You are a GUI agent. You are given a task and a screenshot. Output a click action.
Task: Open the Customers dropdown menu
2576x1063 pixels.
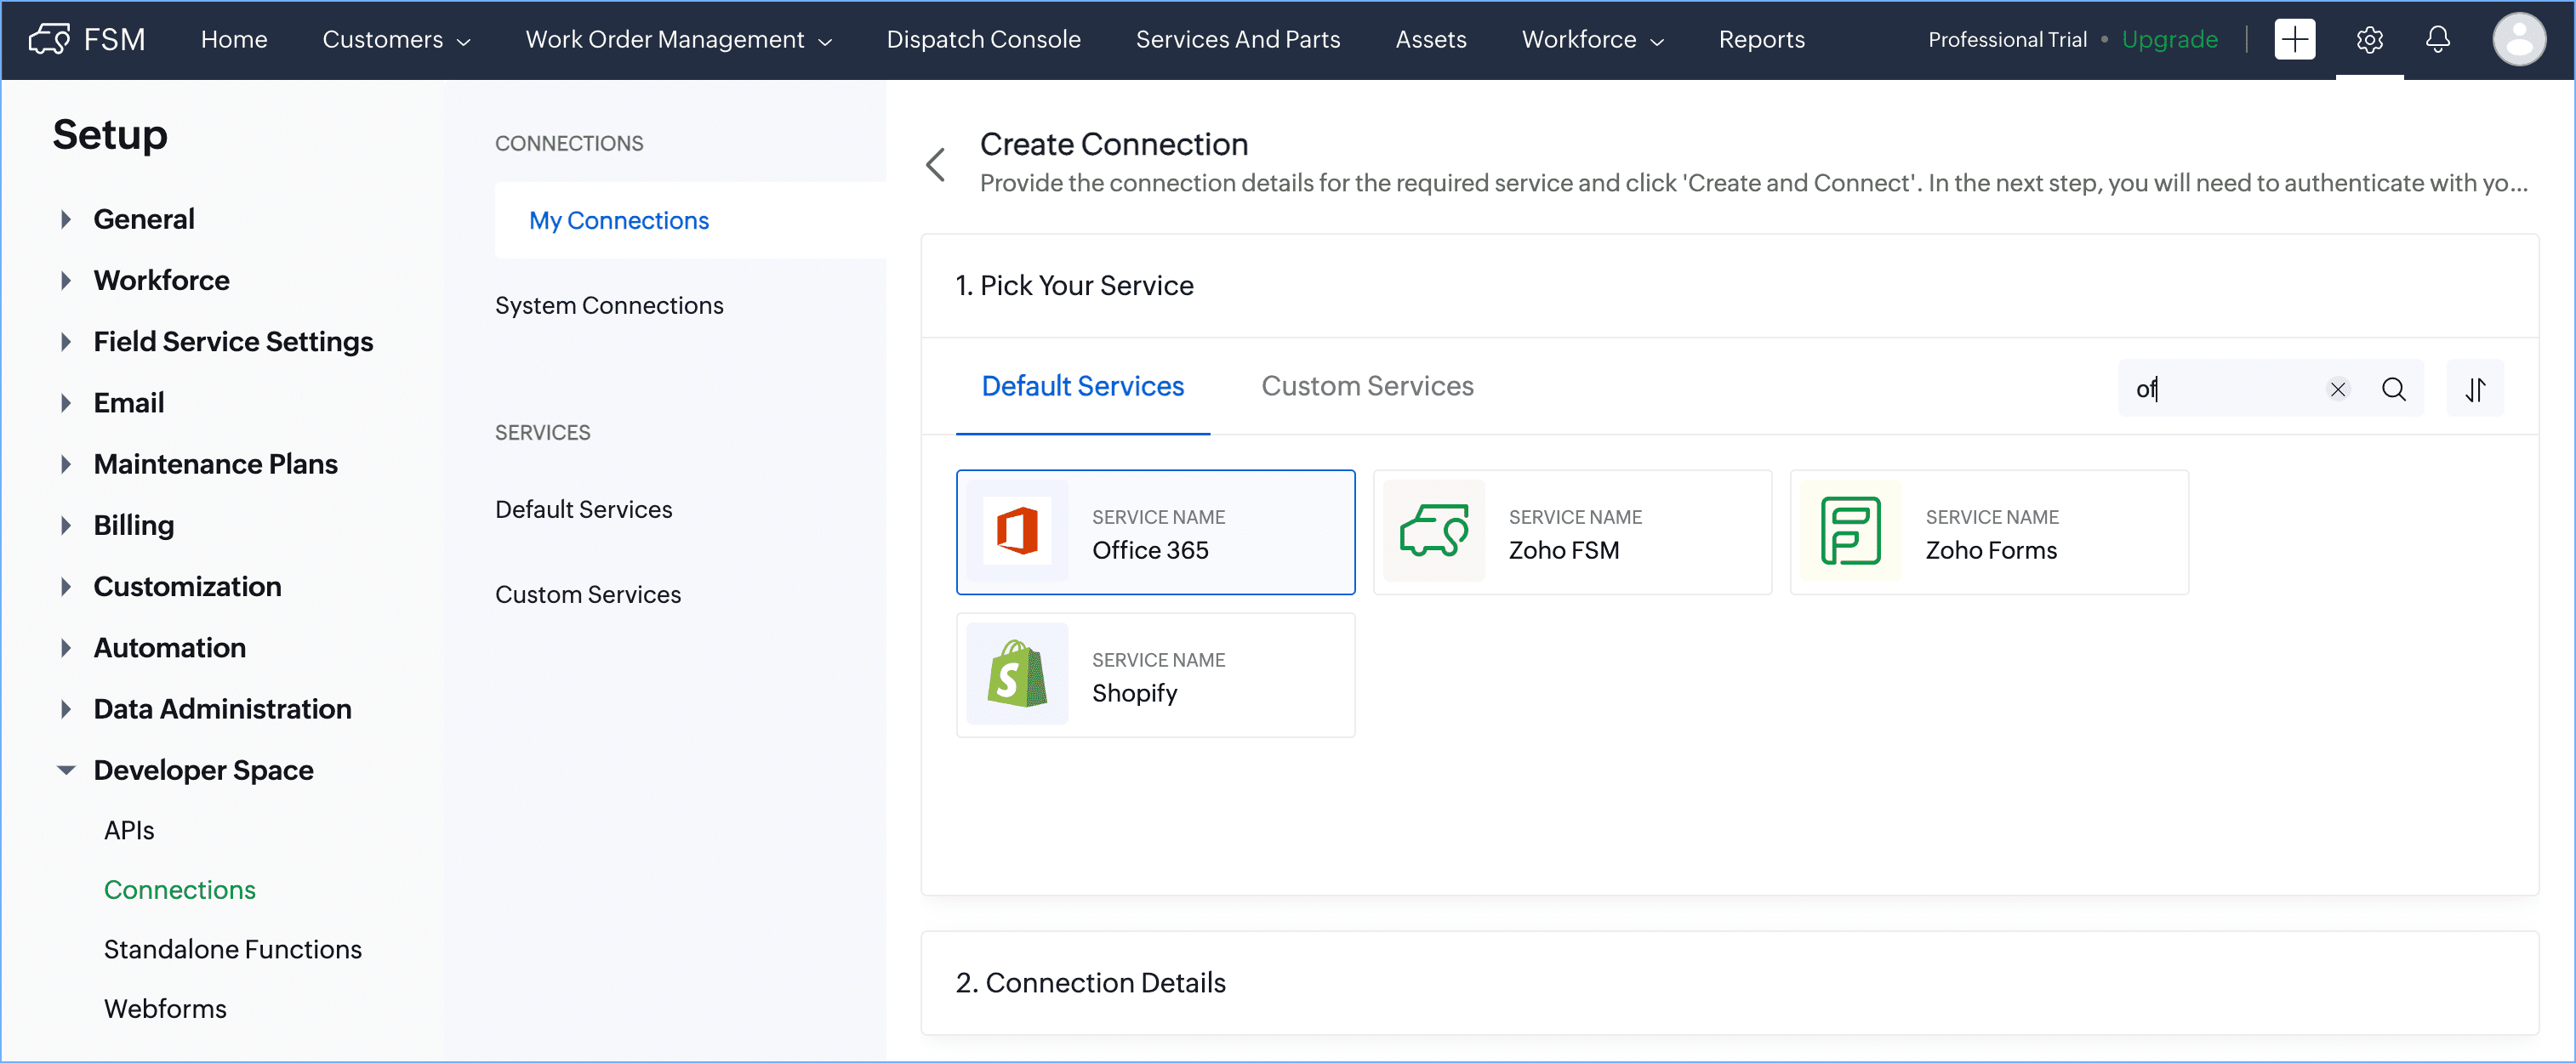click(396, 40)
